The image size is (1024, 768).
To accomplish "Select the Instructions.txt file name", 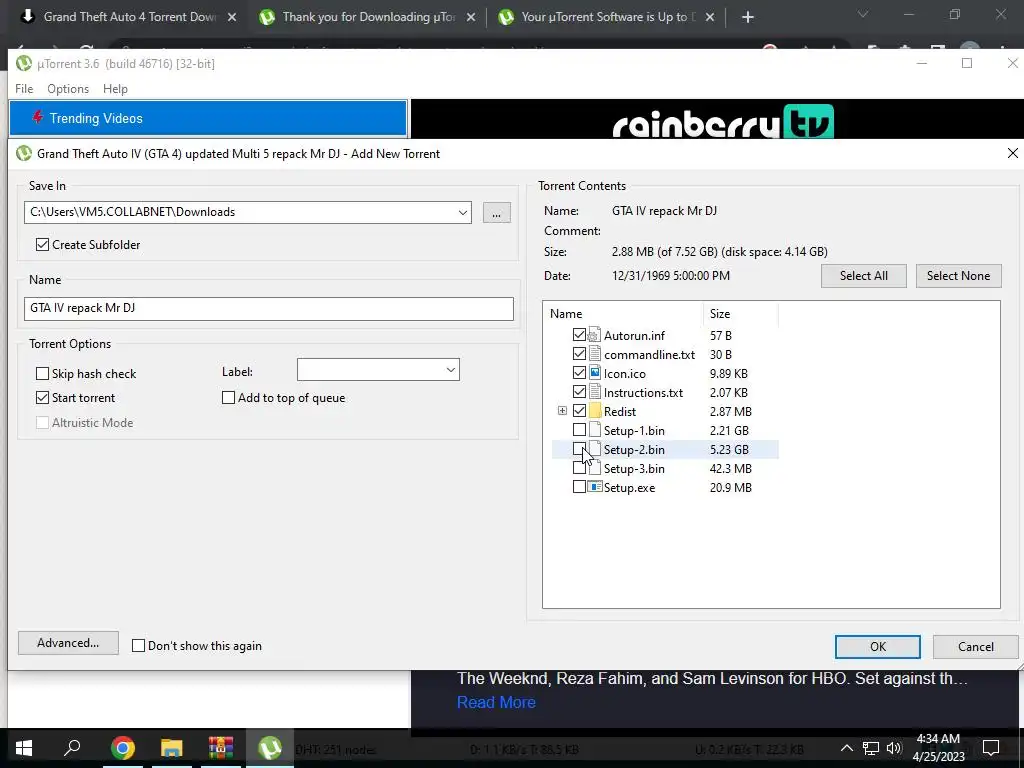I will (x=643, y=392).
